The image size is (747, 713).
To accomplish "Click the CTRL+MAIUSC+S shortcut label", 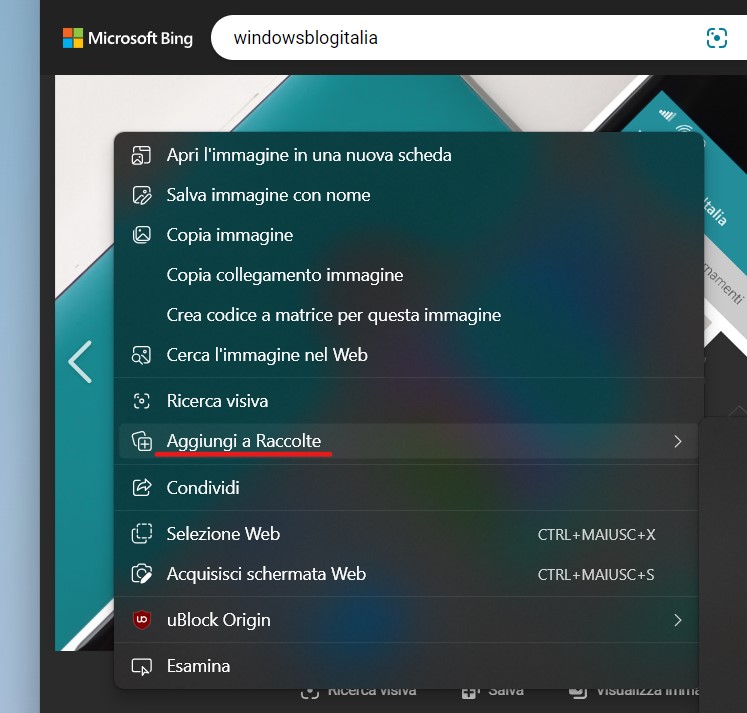I will point(596,575).
